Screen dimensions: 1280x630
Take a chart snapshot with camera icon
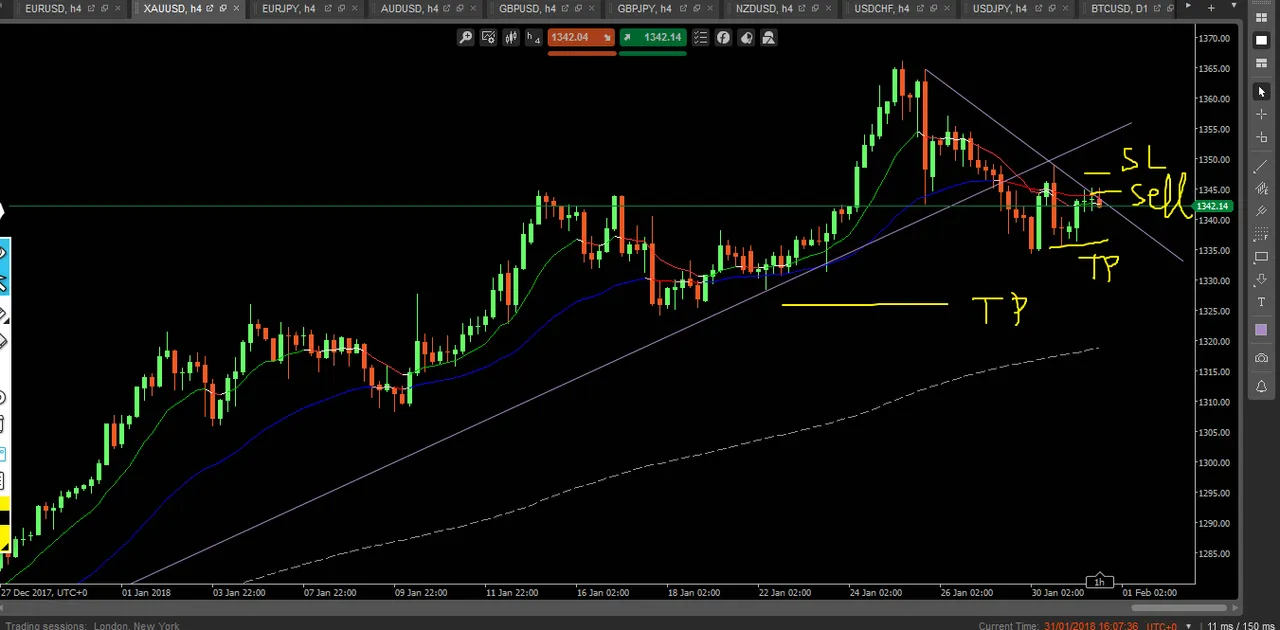coord(1261,358)
